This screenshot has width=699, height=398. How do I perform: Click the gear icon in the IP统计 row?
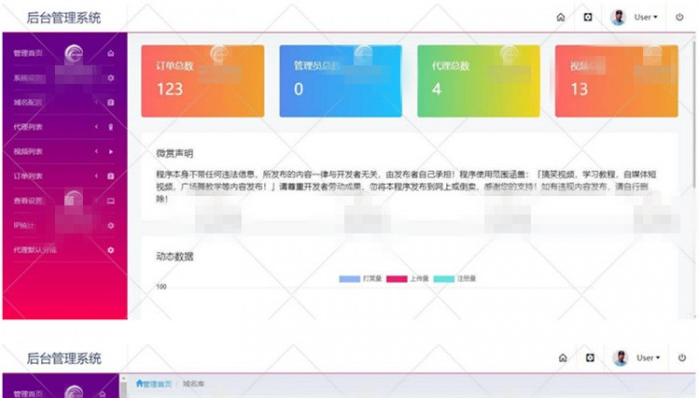[111, 226]
